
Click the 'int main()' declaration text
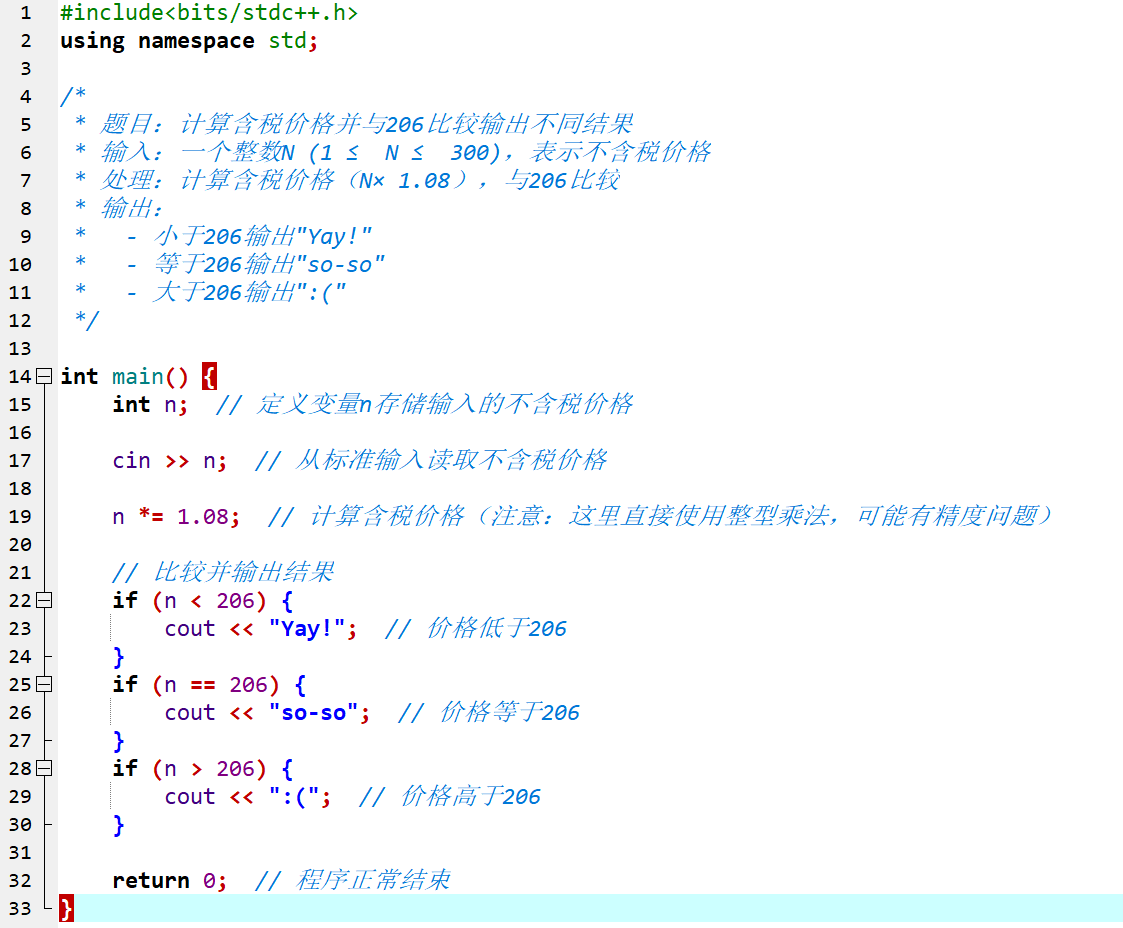(x=124, y=376)
